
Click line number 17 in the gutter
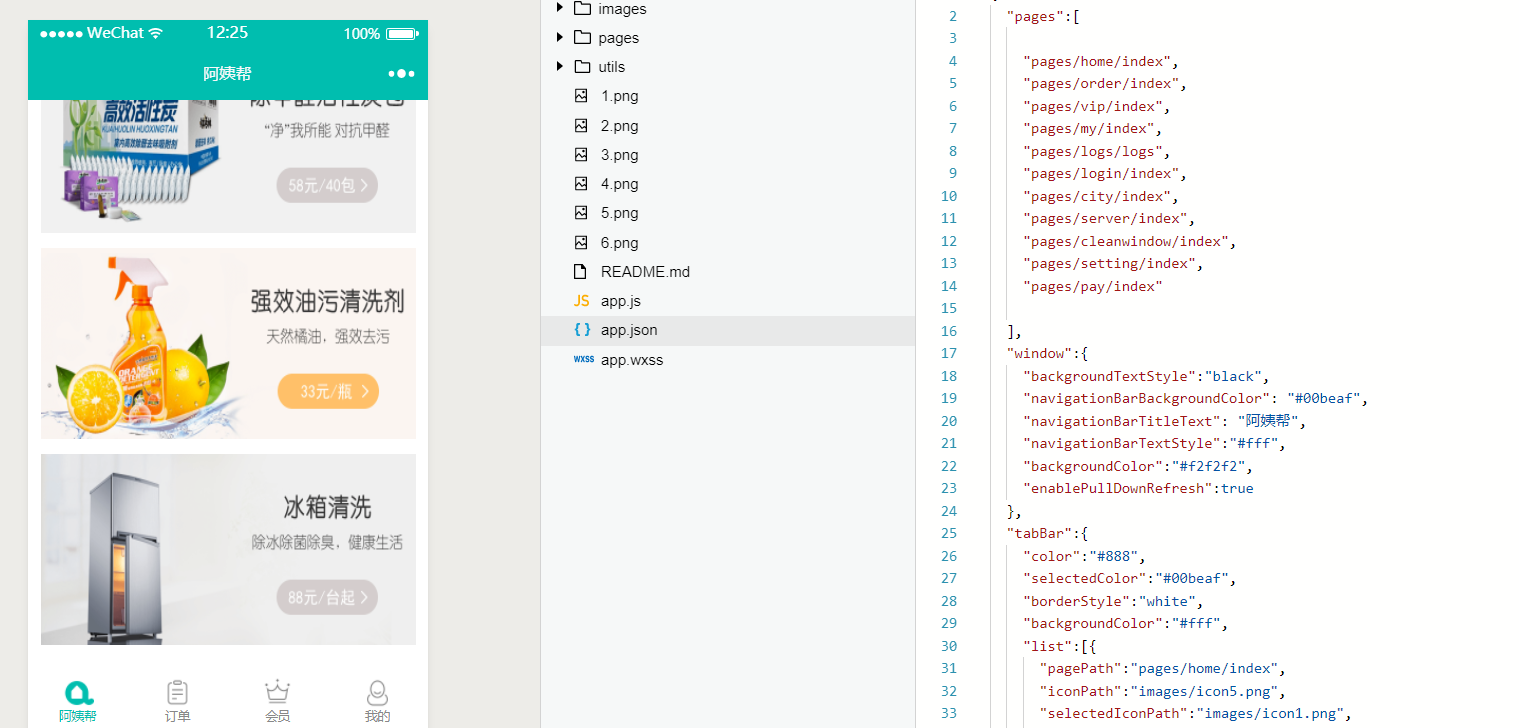[948, 353]
